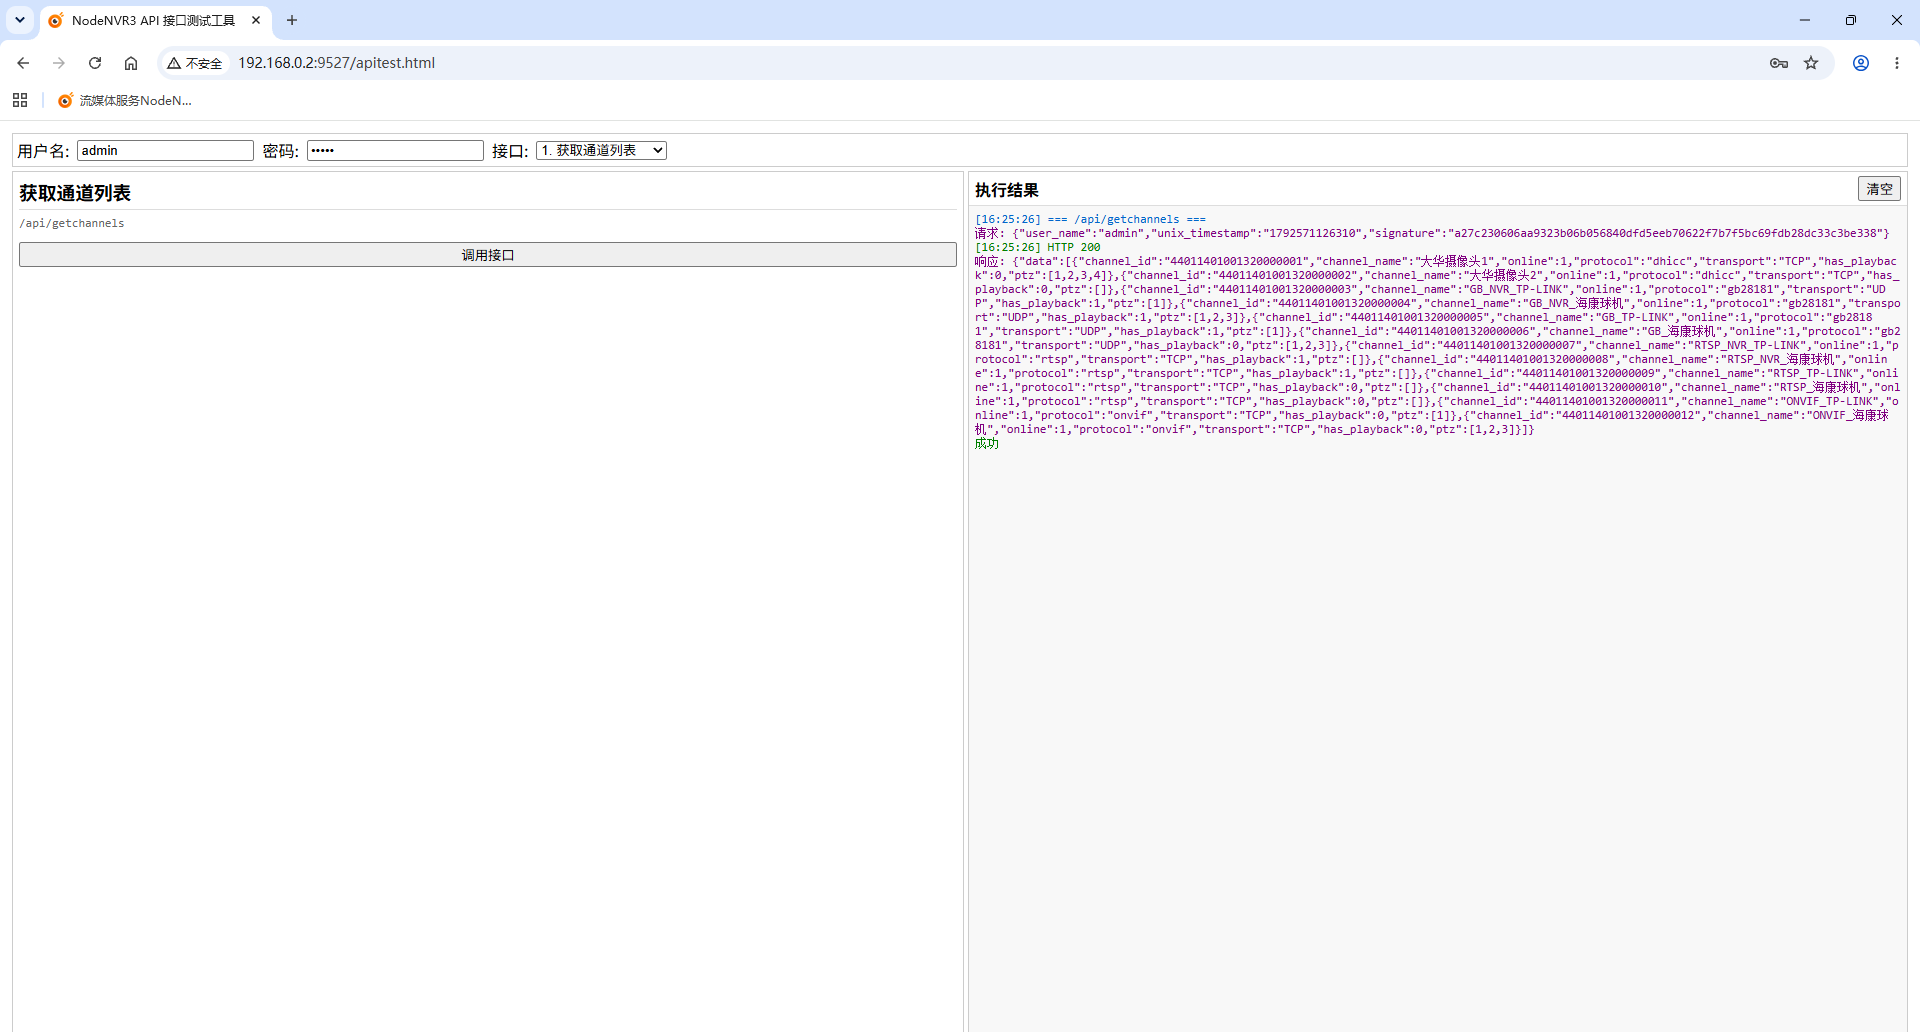Minimize the browser window
The width and height of the screenshot is (1920, 1032).
pyautogui.click(x=1805, y=20)
